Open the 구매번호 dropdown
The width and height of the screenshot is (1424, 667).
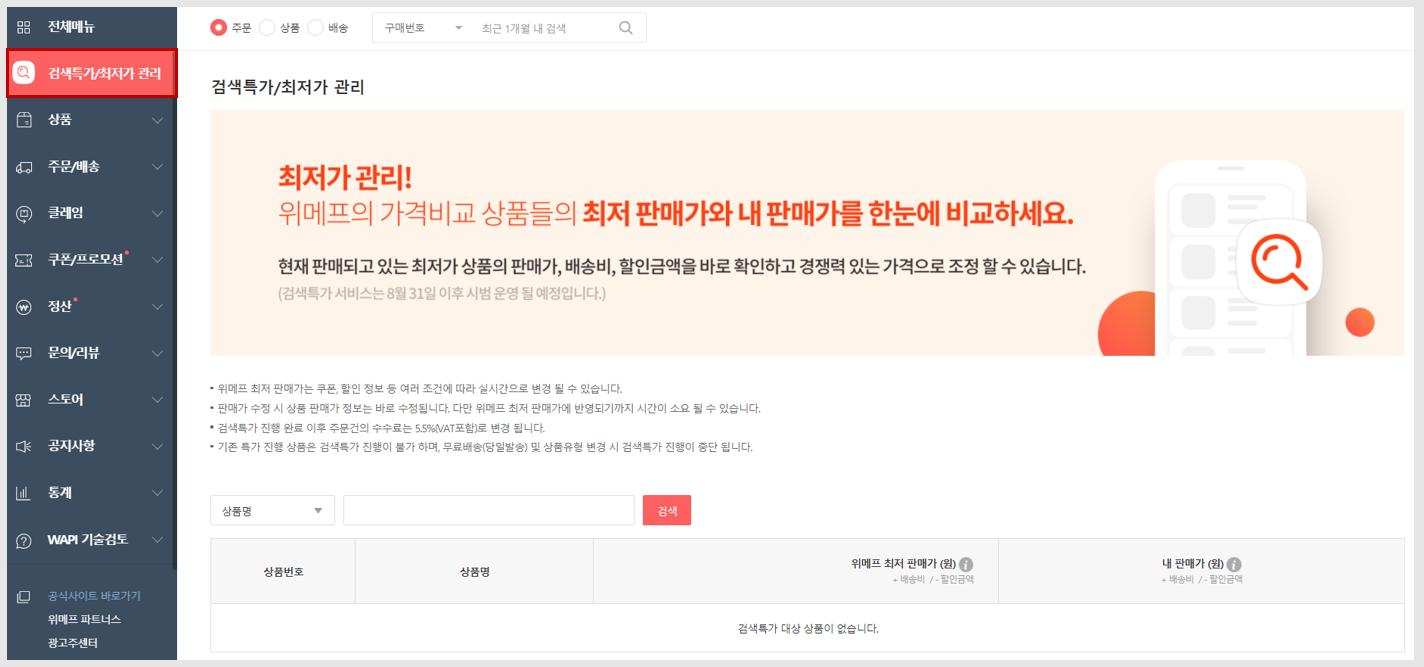click(423, 28)
